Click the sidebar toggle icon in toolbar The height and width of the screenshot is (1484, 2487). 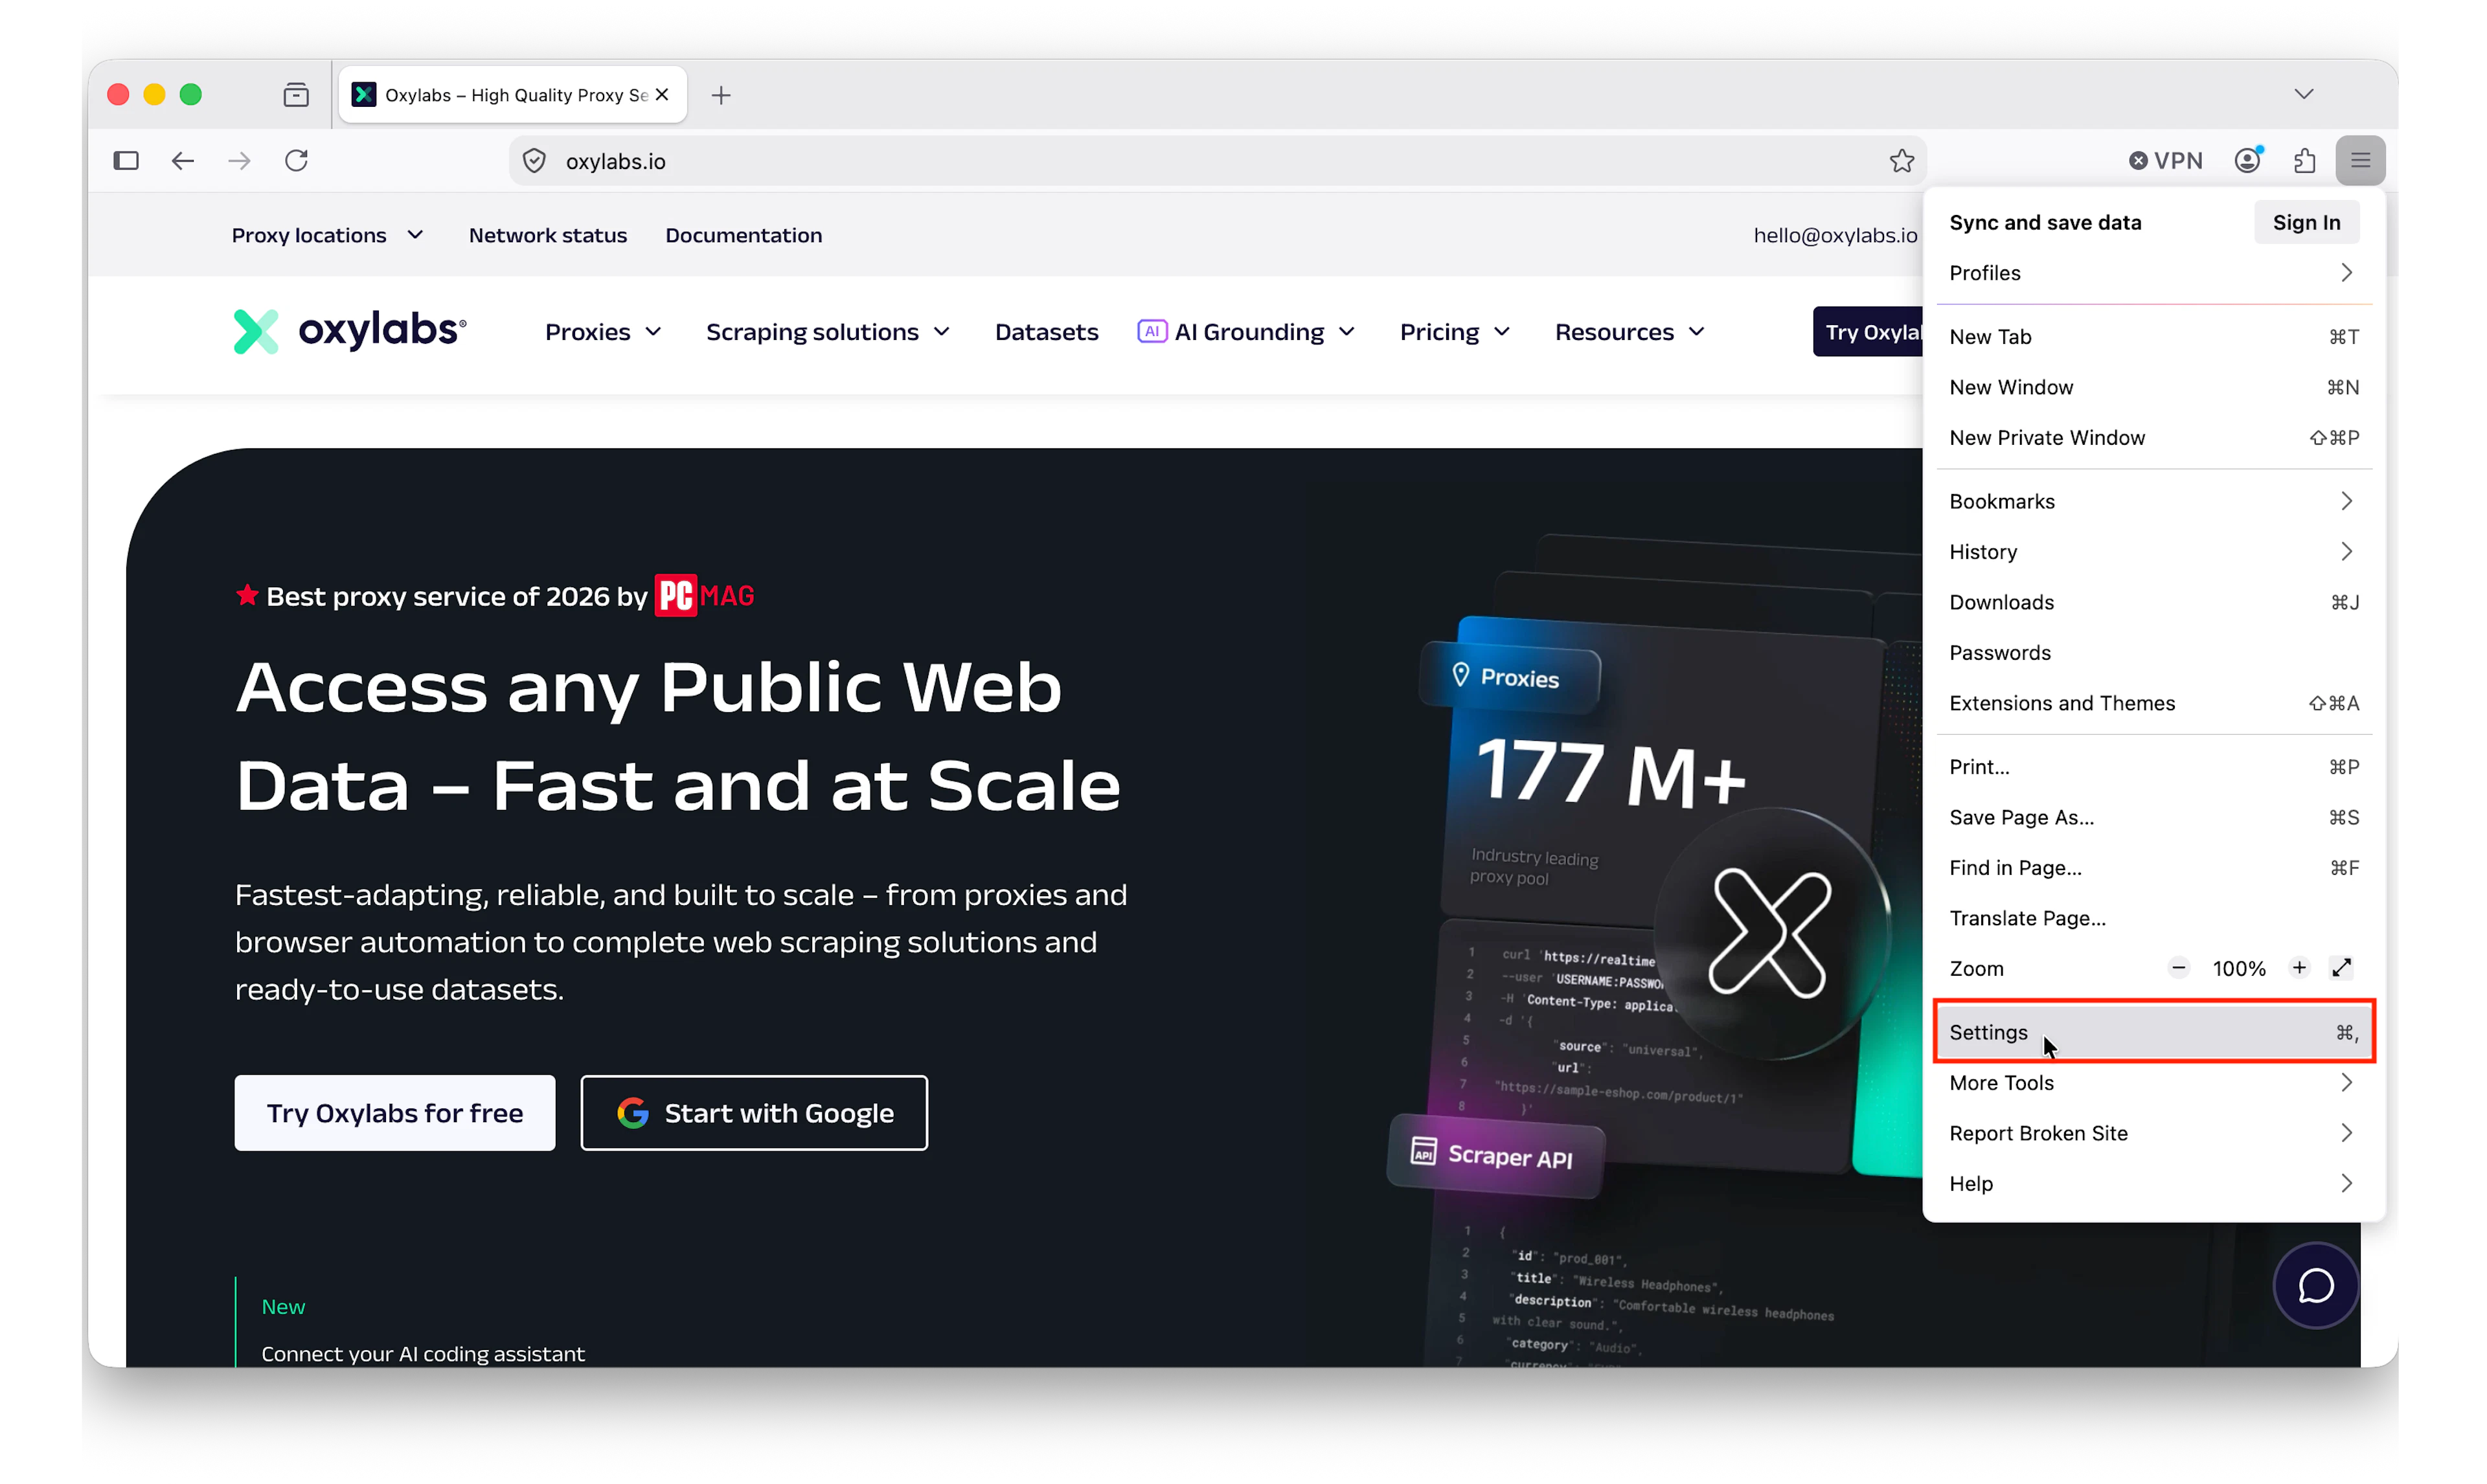tap(126, 160)
